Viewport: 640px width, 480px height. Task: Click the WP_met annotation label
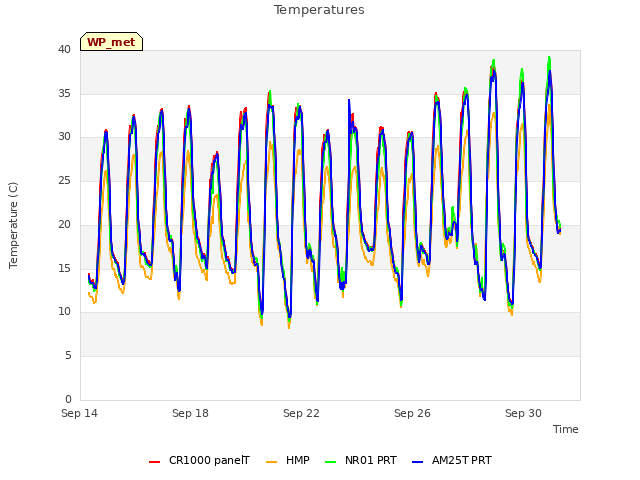click(111, 42)
